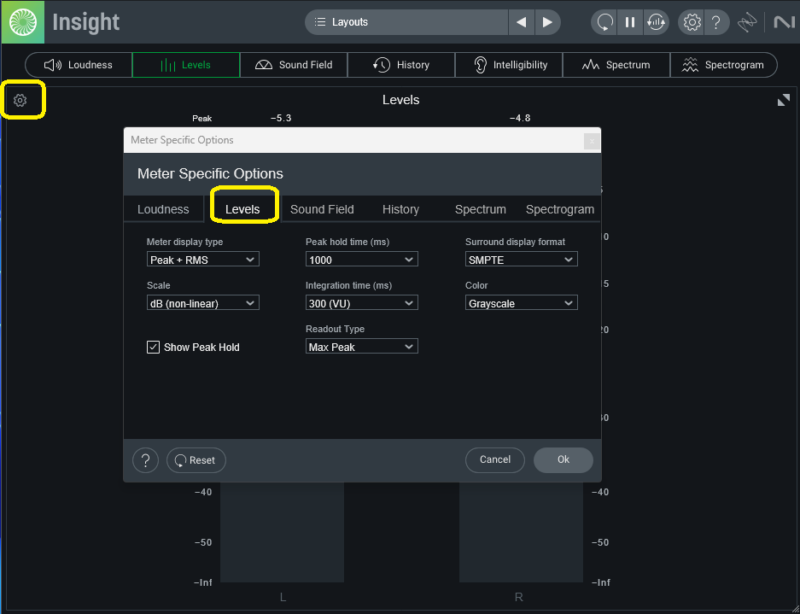Toggle the Intelligibility meter panel
The image size is (800, 614).
(x=509, y=65)
